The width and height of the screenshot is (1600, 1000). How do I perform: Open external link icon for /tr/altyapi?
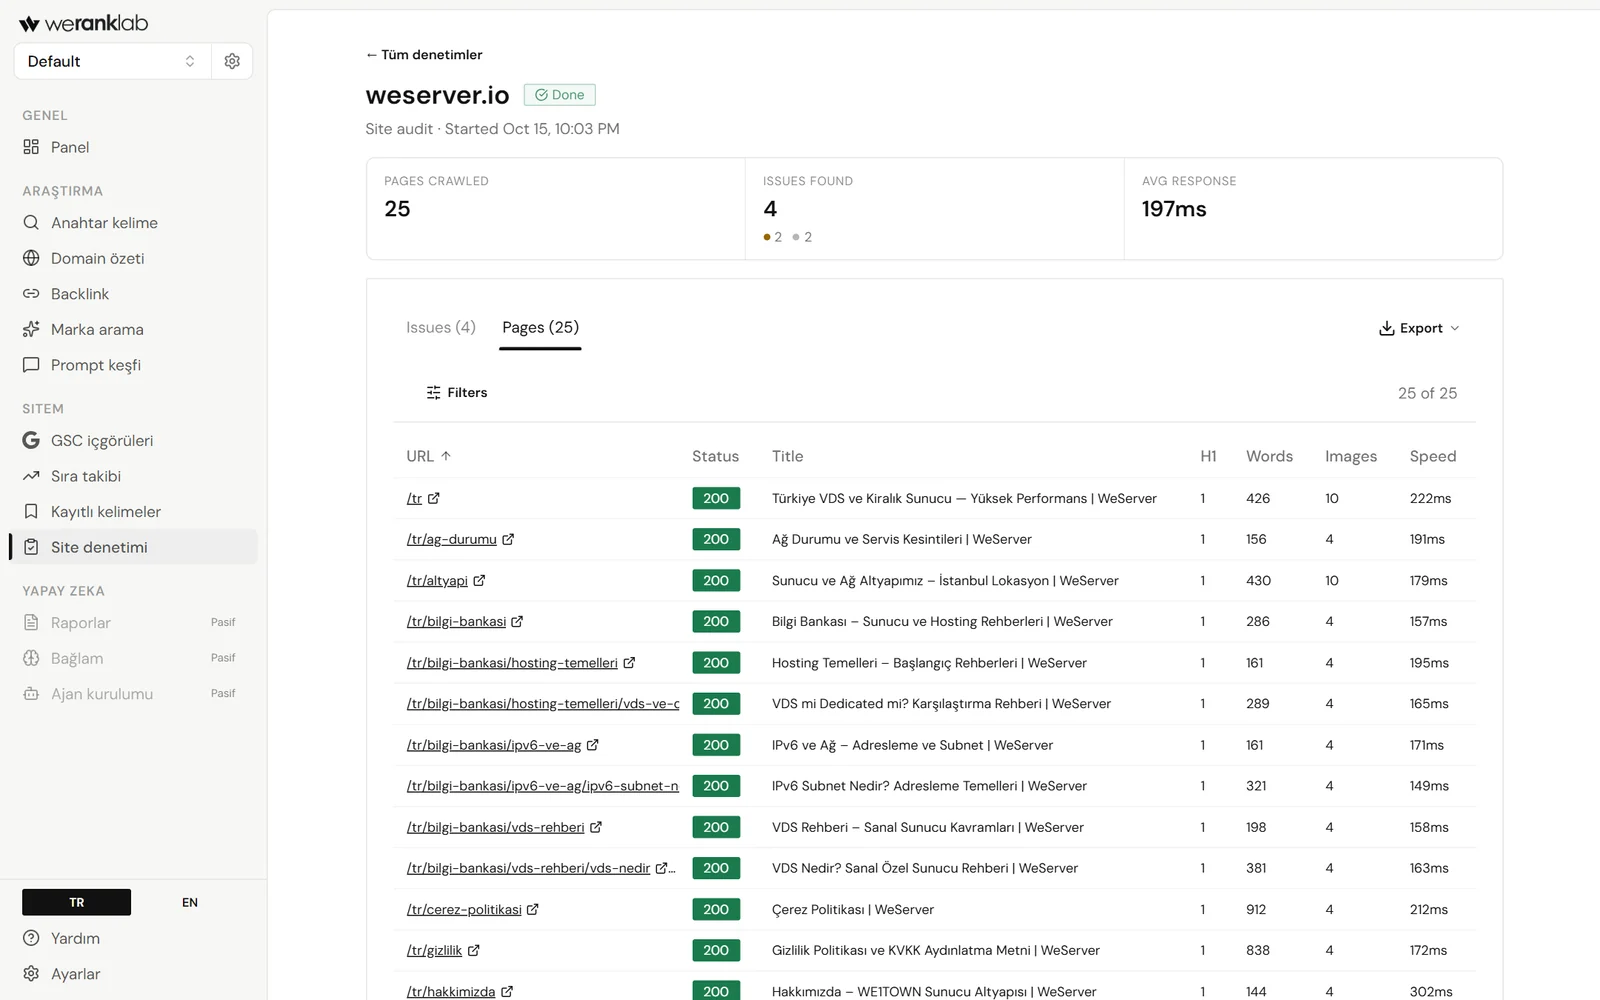tap(479, 580)
